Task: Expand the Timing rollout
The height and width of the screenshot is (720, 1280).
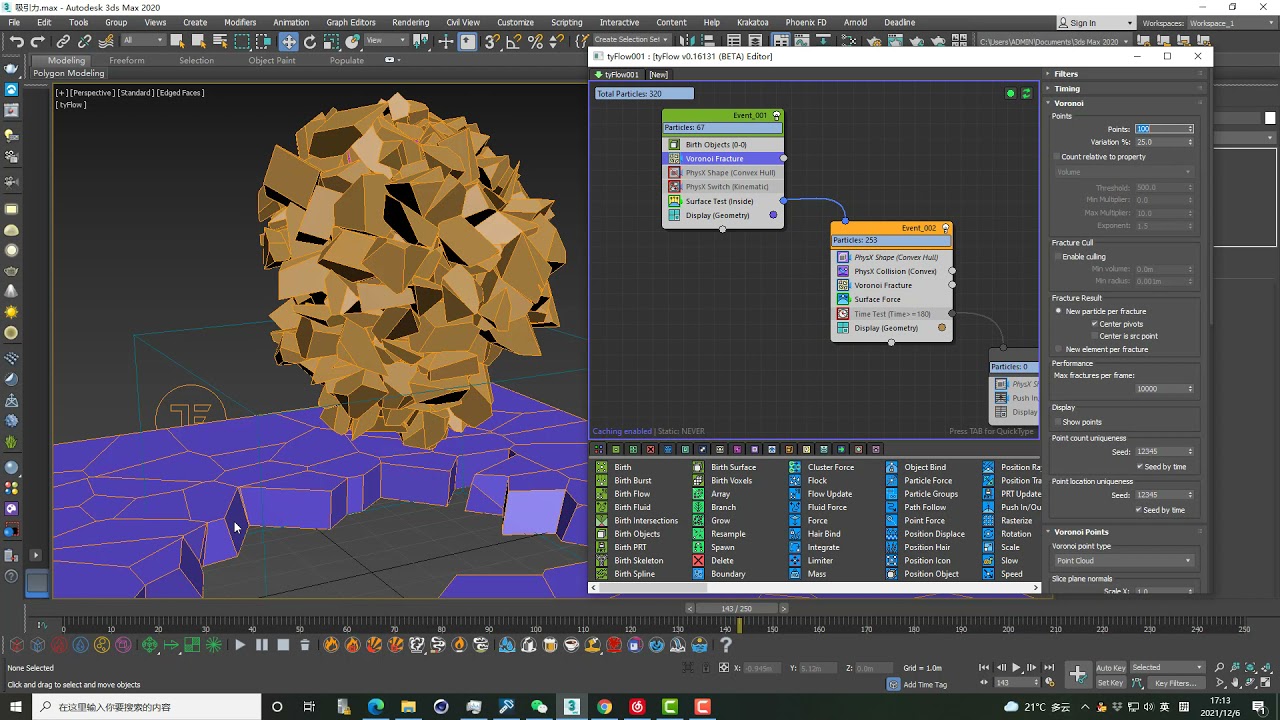Action: [x=1066, y=88]
